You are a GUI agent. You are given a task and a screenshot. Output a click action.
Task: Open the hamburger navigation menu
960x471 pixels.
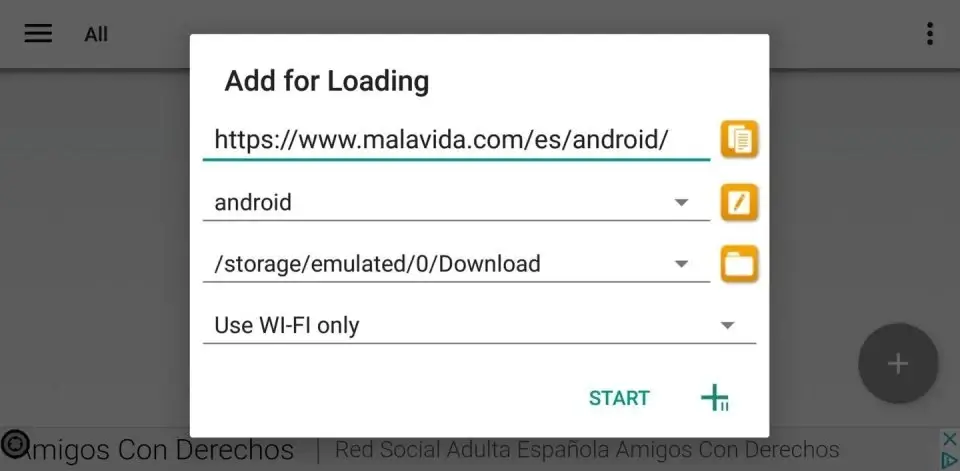coord(38,34)
